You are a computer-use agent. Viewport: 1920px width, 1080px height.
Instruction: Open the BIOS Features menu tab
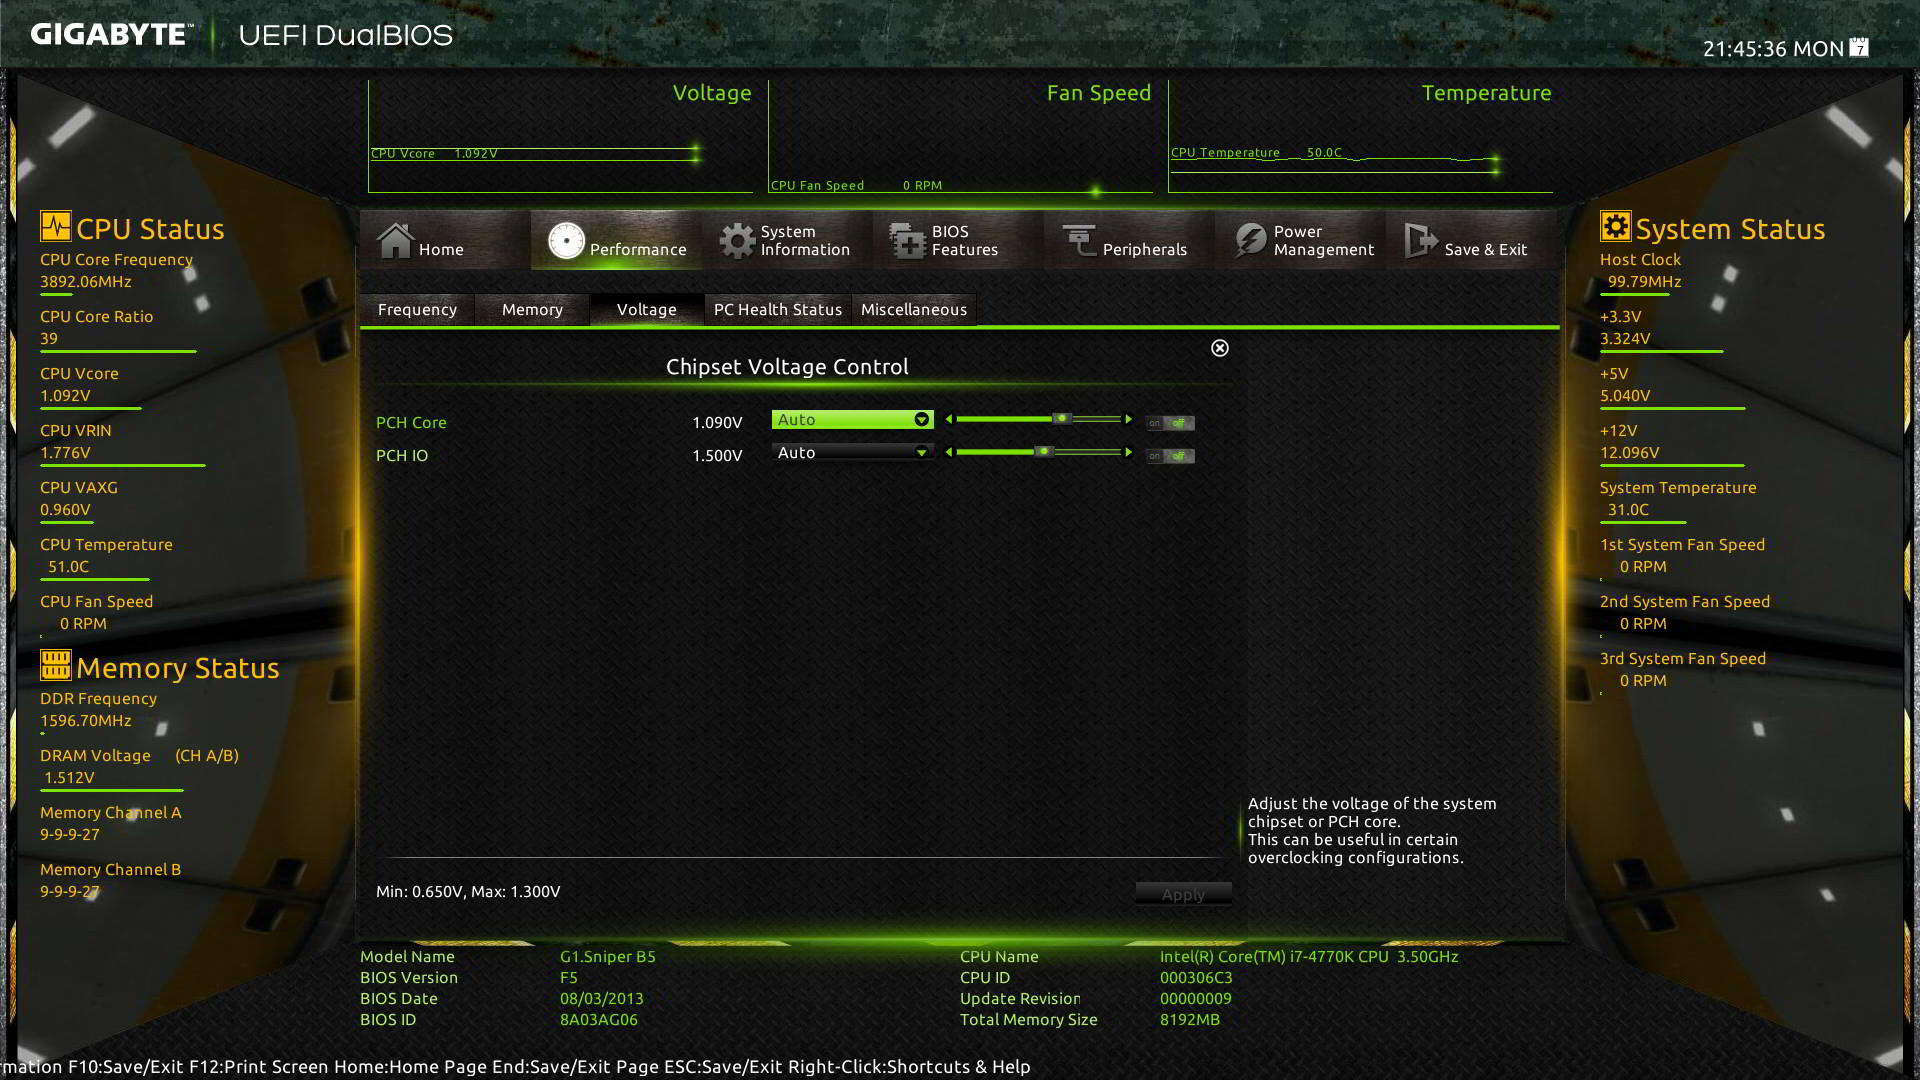point(958,240)
